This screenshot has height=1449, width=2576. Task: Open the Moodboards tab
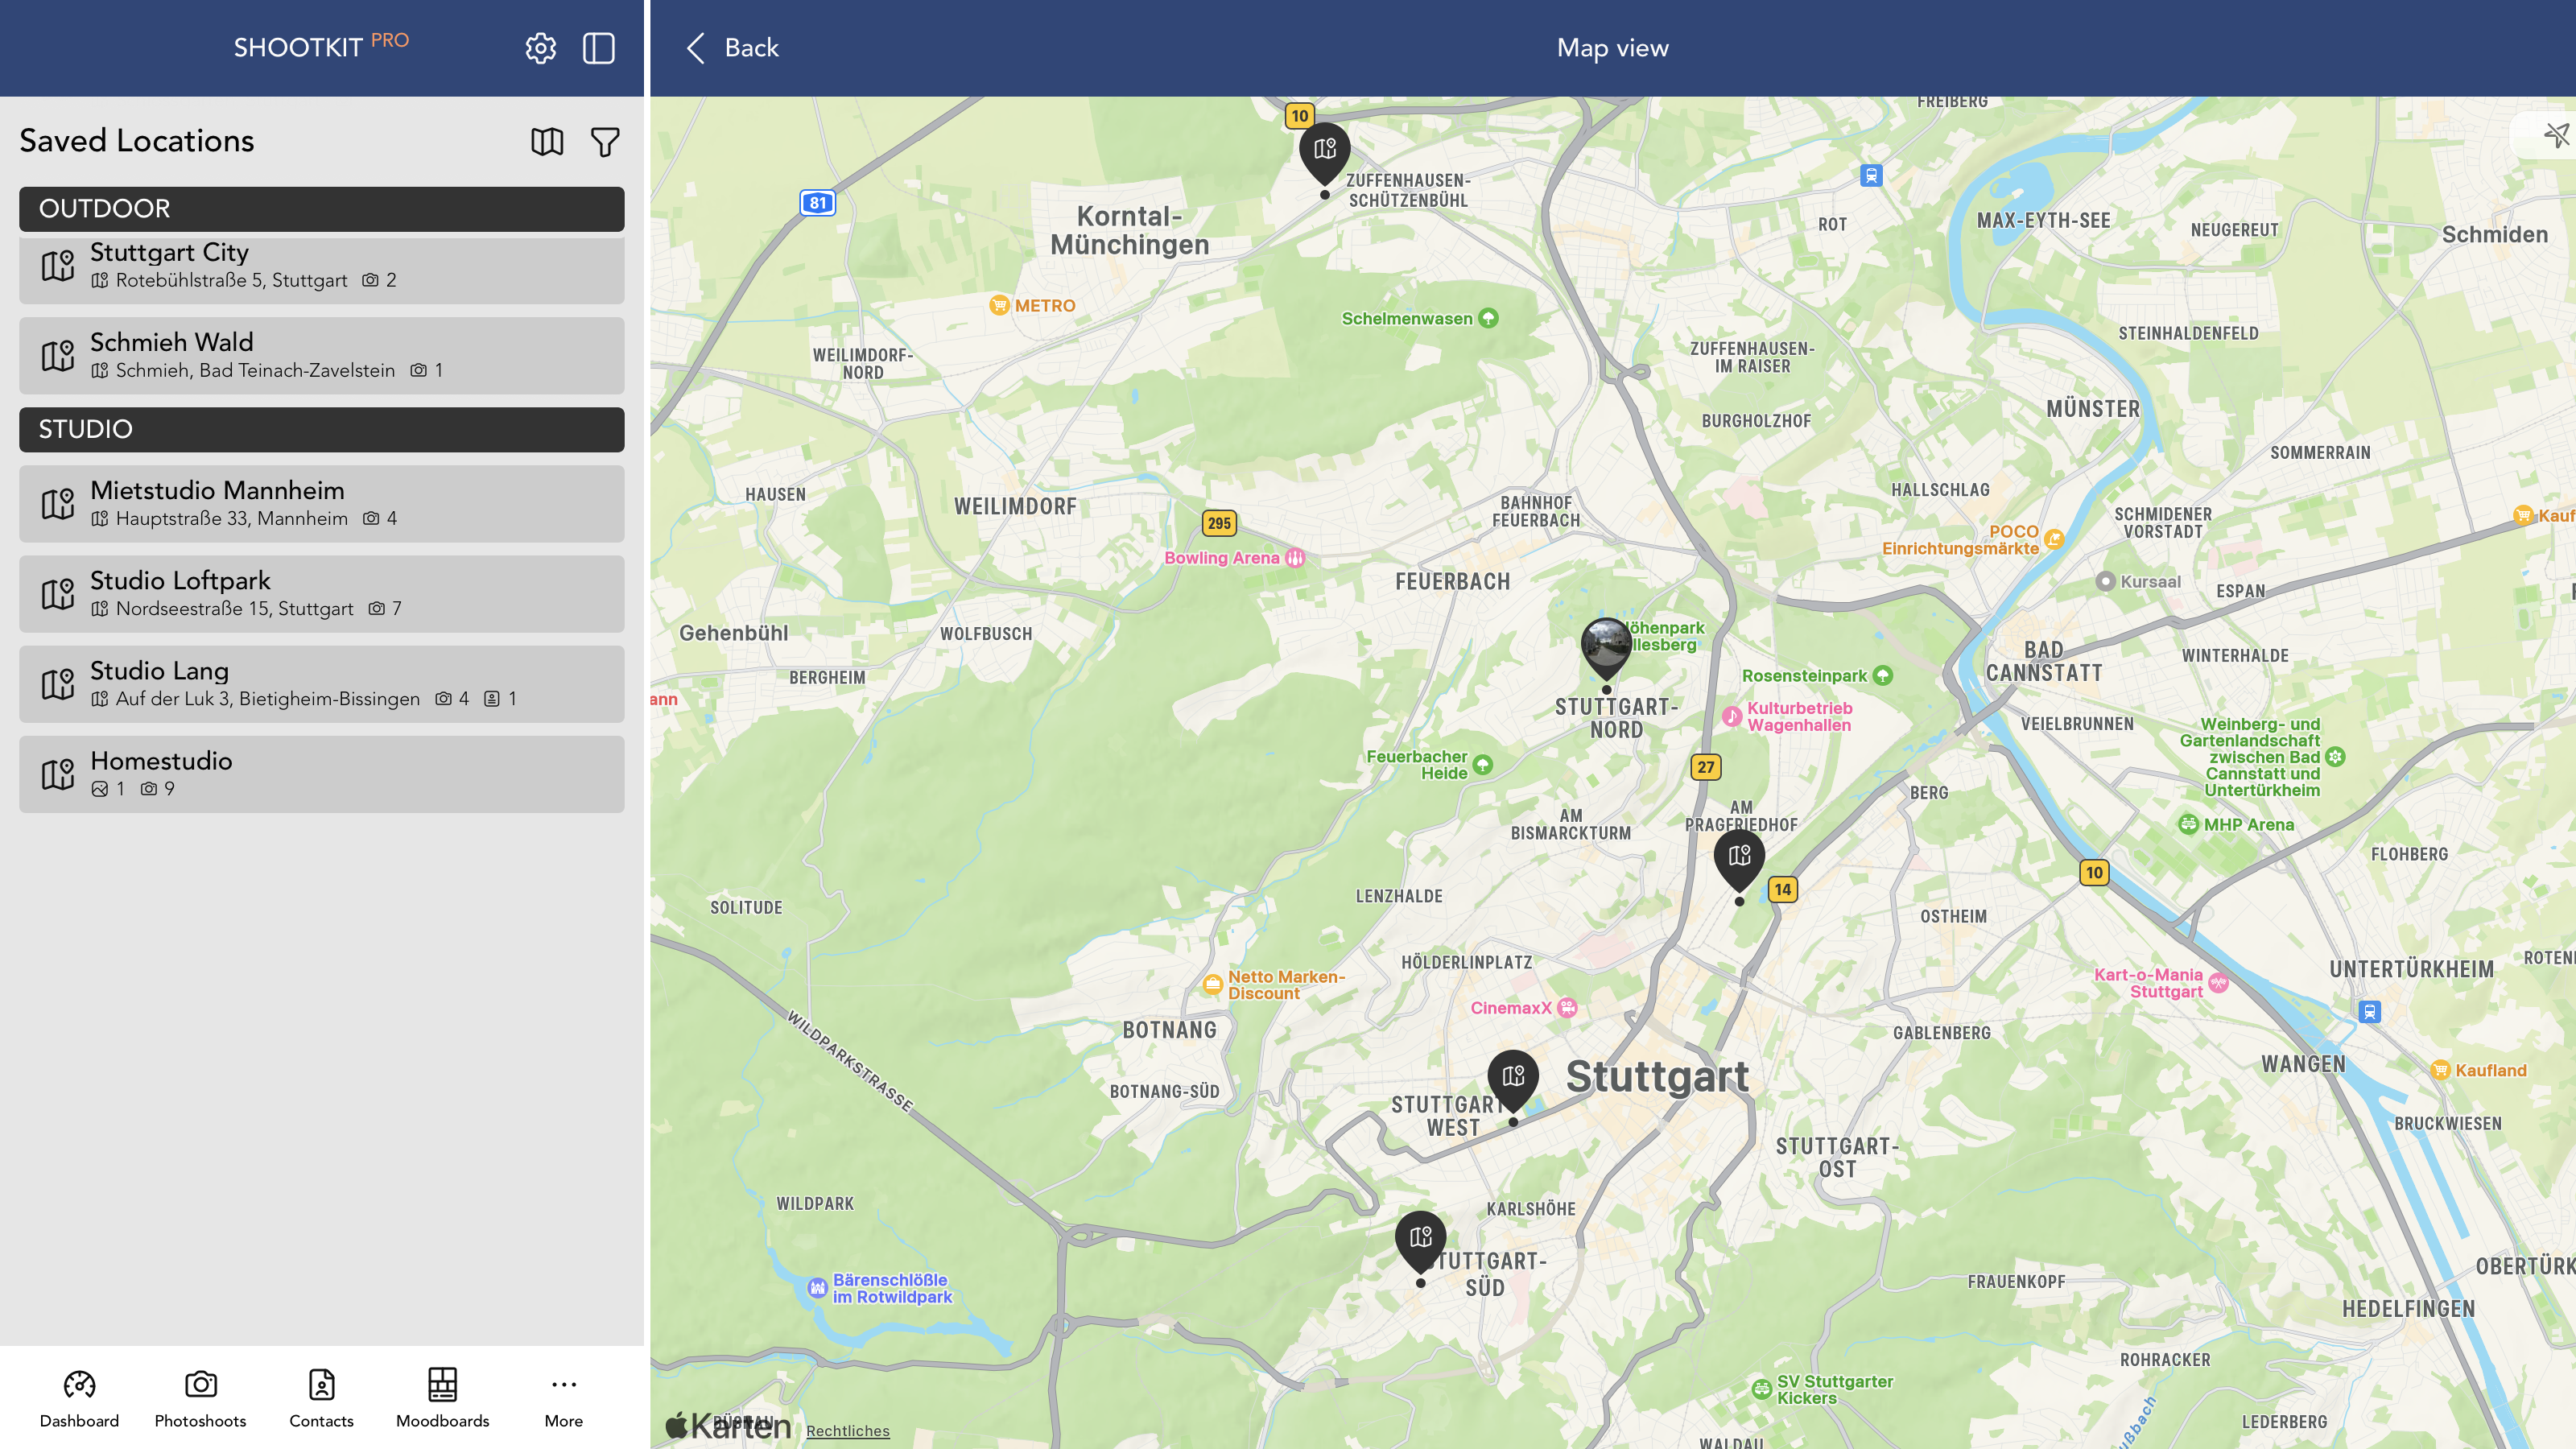442,1398
